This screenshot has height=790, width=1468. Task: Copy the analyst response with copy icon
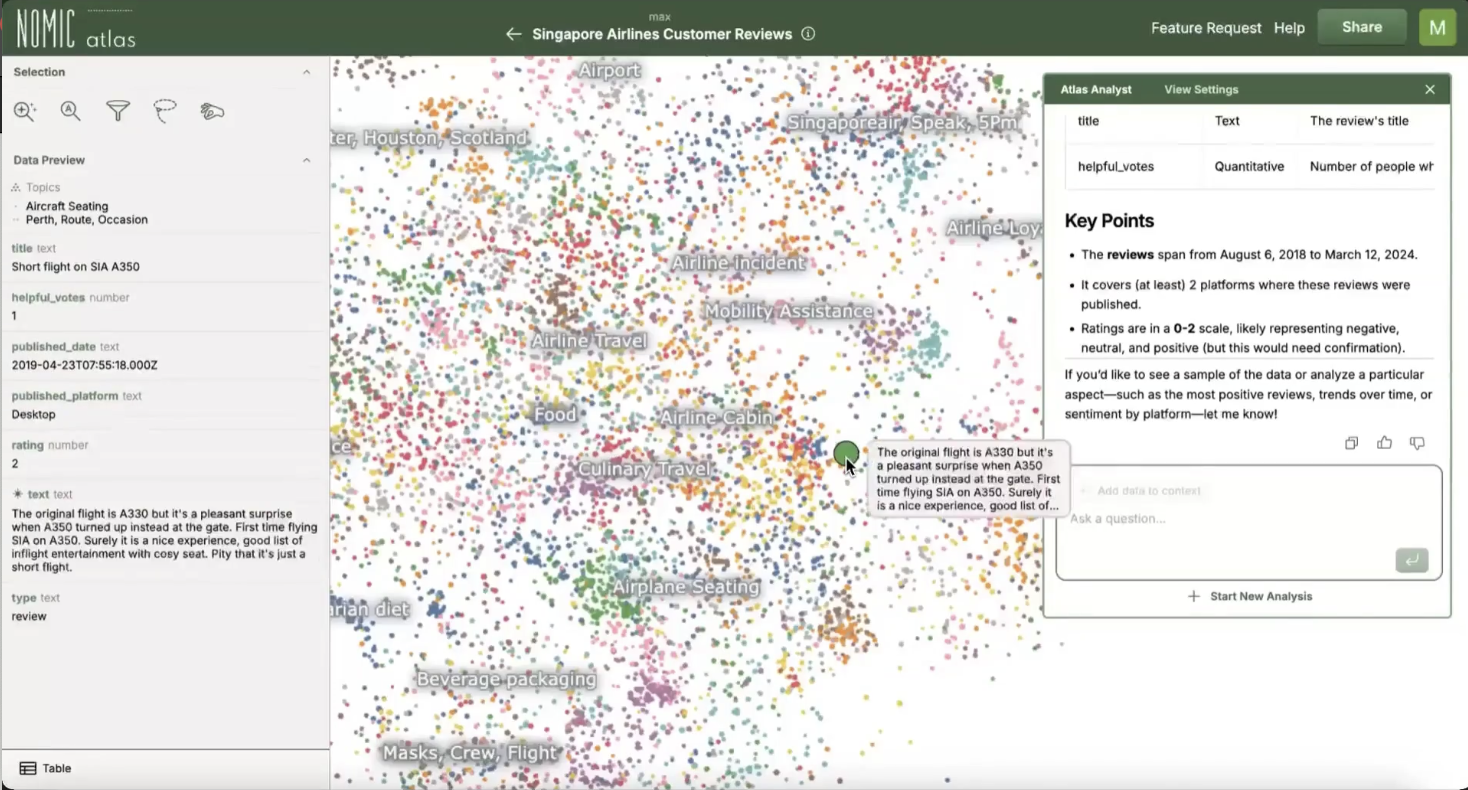[x=1351, y=443]
